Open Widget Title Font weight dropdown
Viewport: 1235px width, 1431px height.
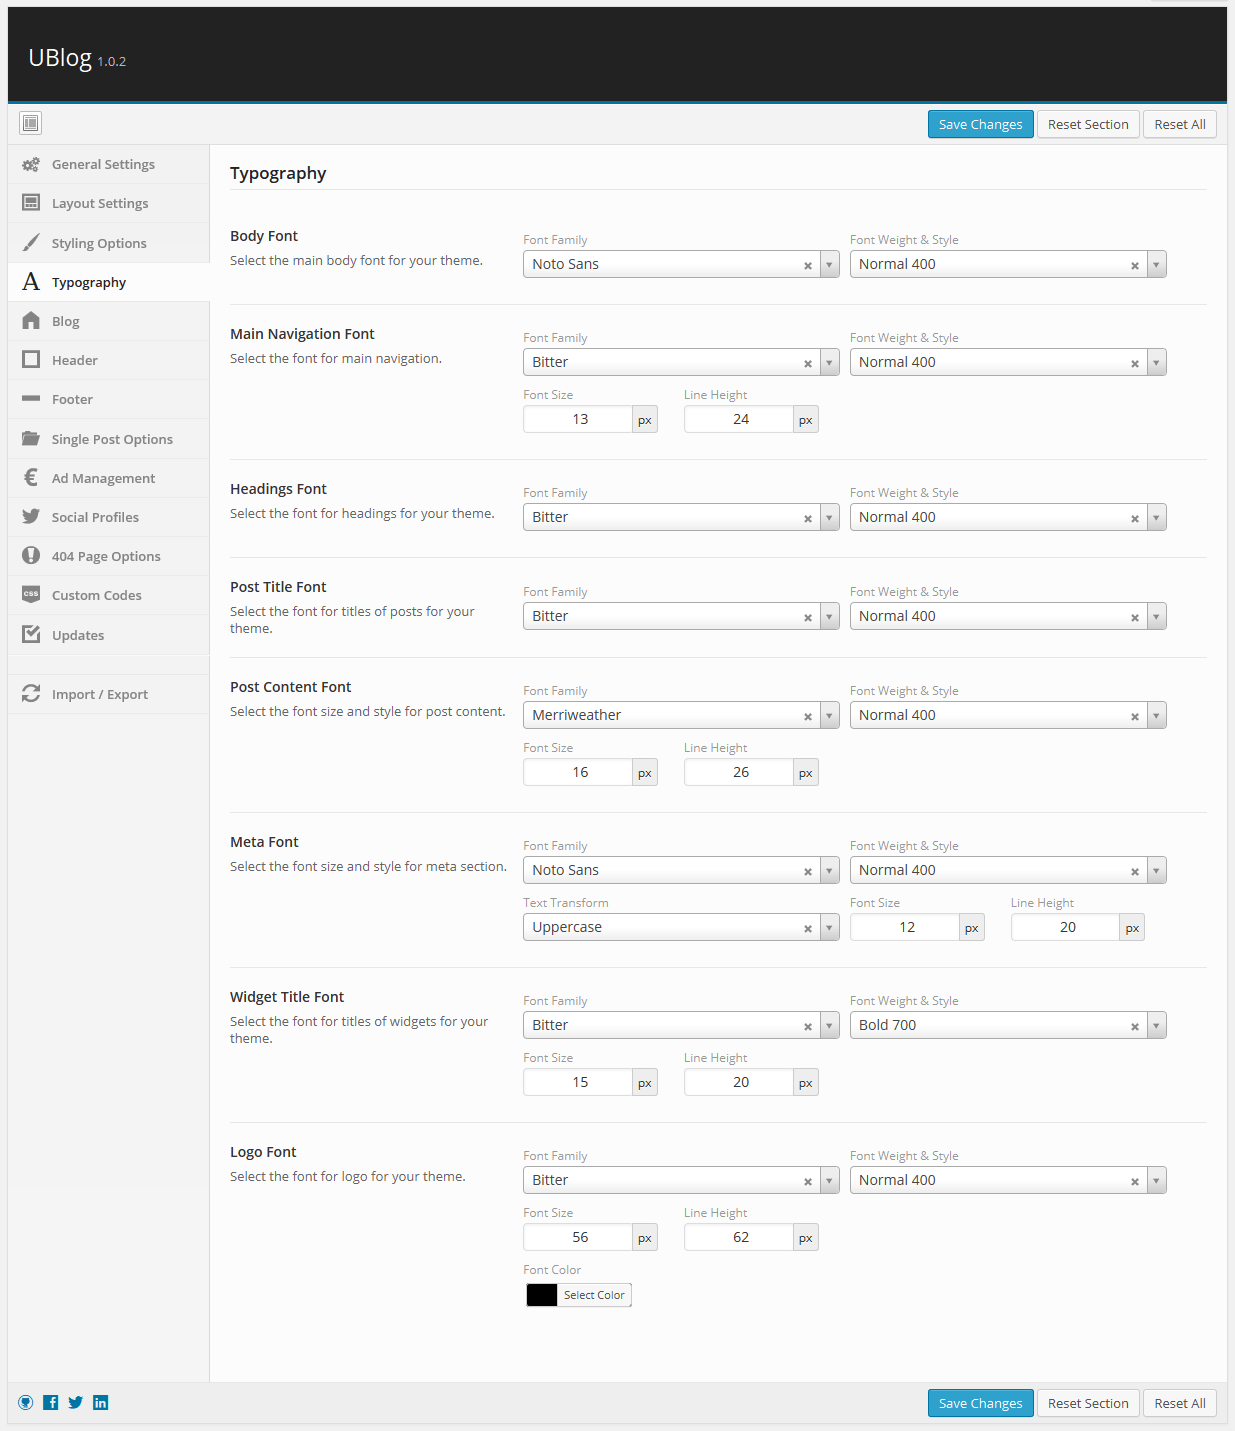click(1156, 1025)
